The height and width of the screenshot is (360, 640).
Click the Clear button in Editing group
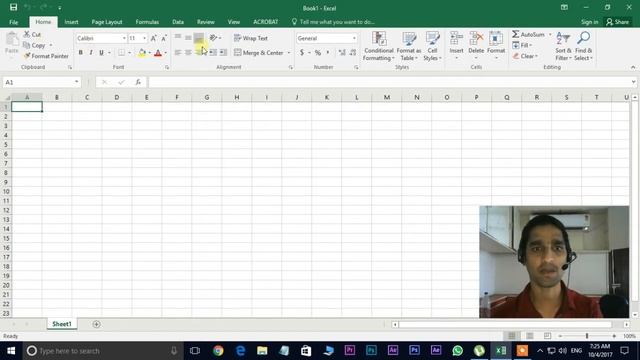click(526, 56)
